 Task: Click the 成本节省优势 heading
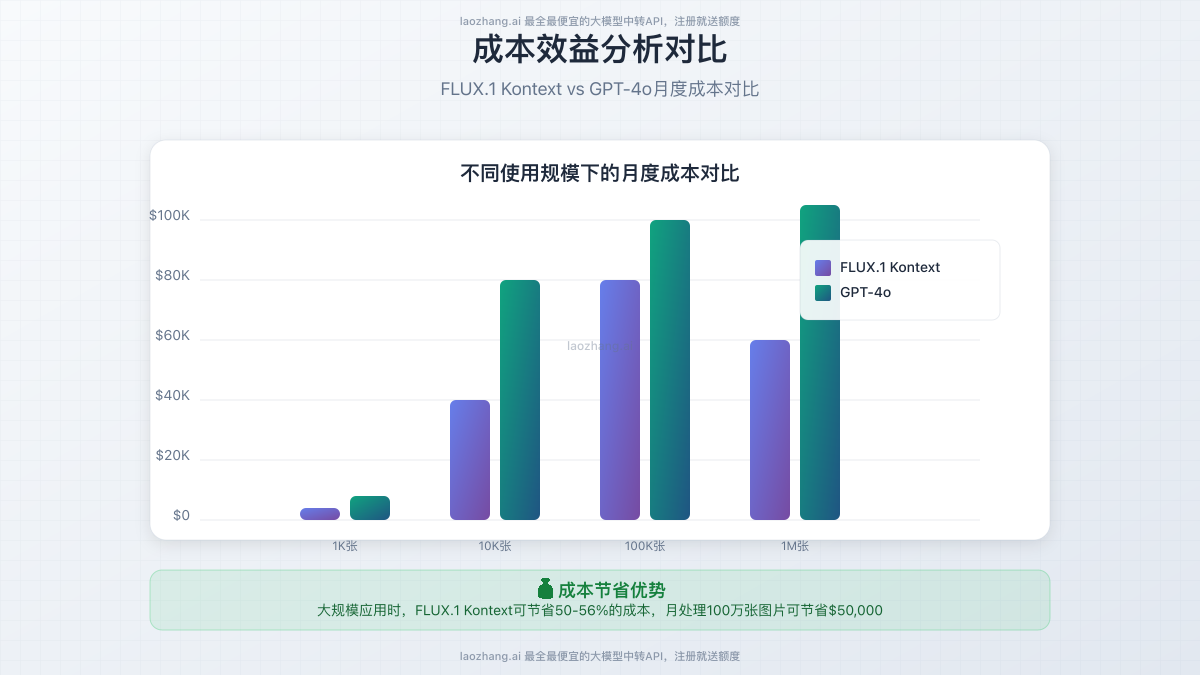point(612,590)
